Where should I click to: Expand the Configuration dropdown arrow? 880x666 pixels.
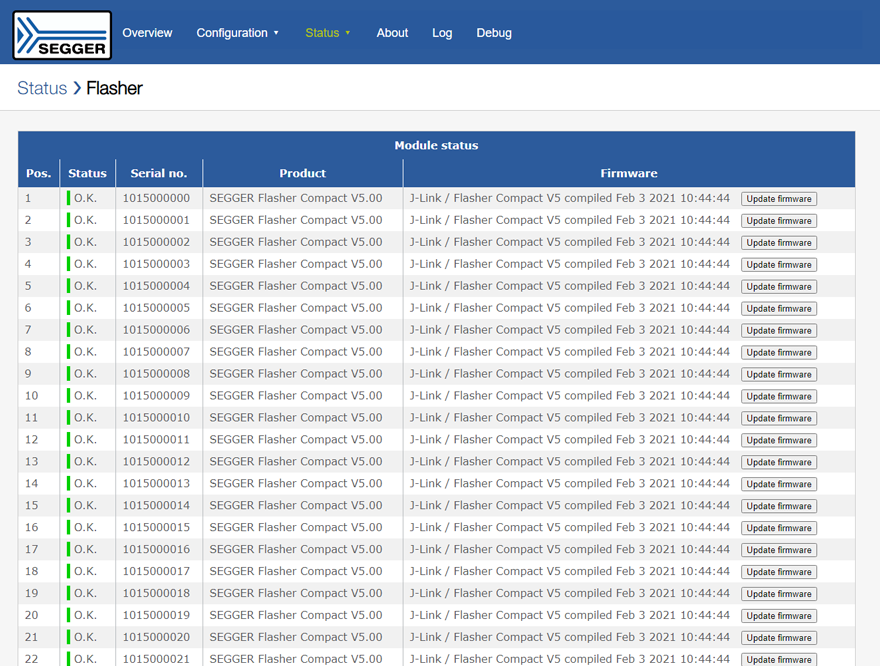pos(276,33)
